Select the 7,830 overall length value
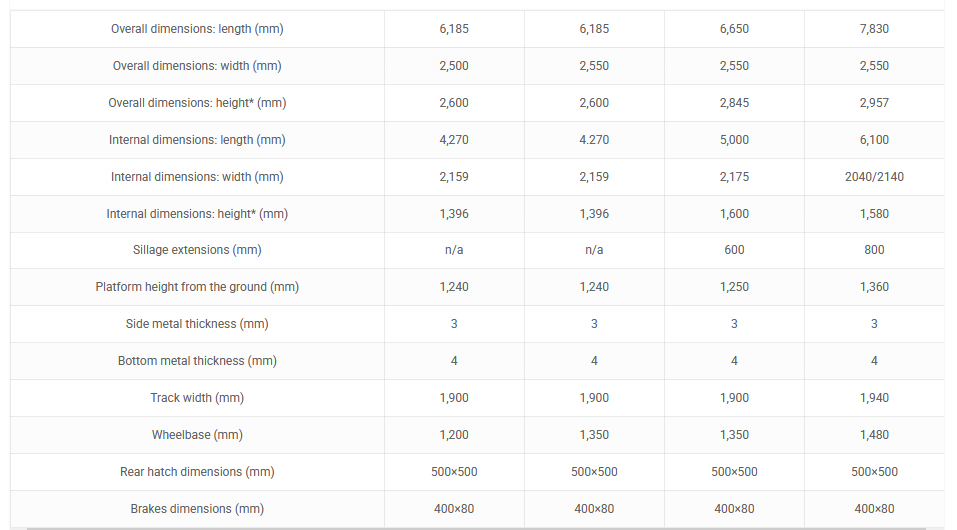The image size is (957, 530). [874, 29]
